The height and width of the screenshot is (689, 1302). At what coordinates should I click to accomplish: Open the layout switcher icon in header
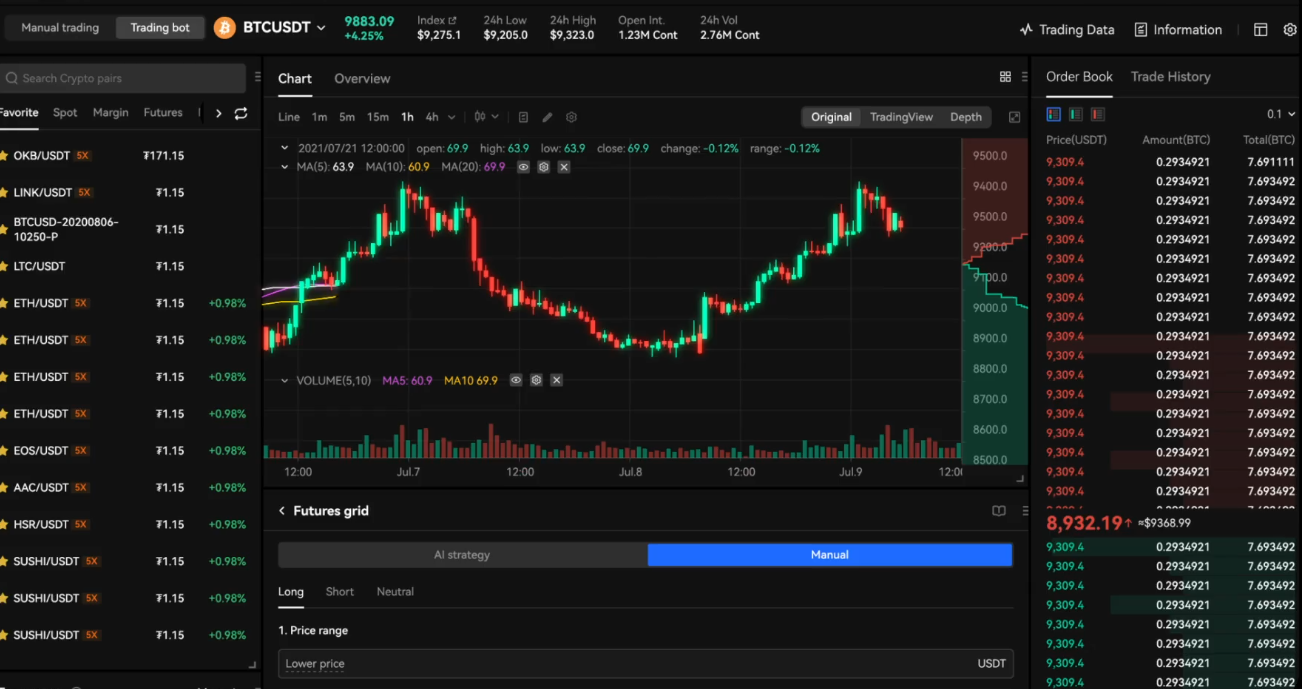[x=1260, y=30]
